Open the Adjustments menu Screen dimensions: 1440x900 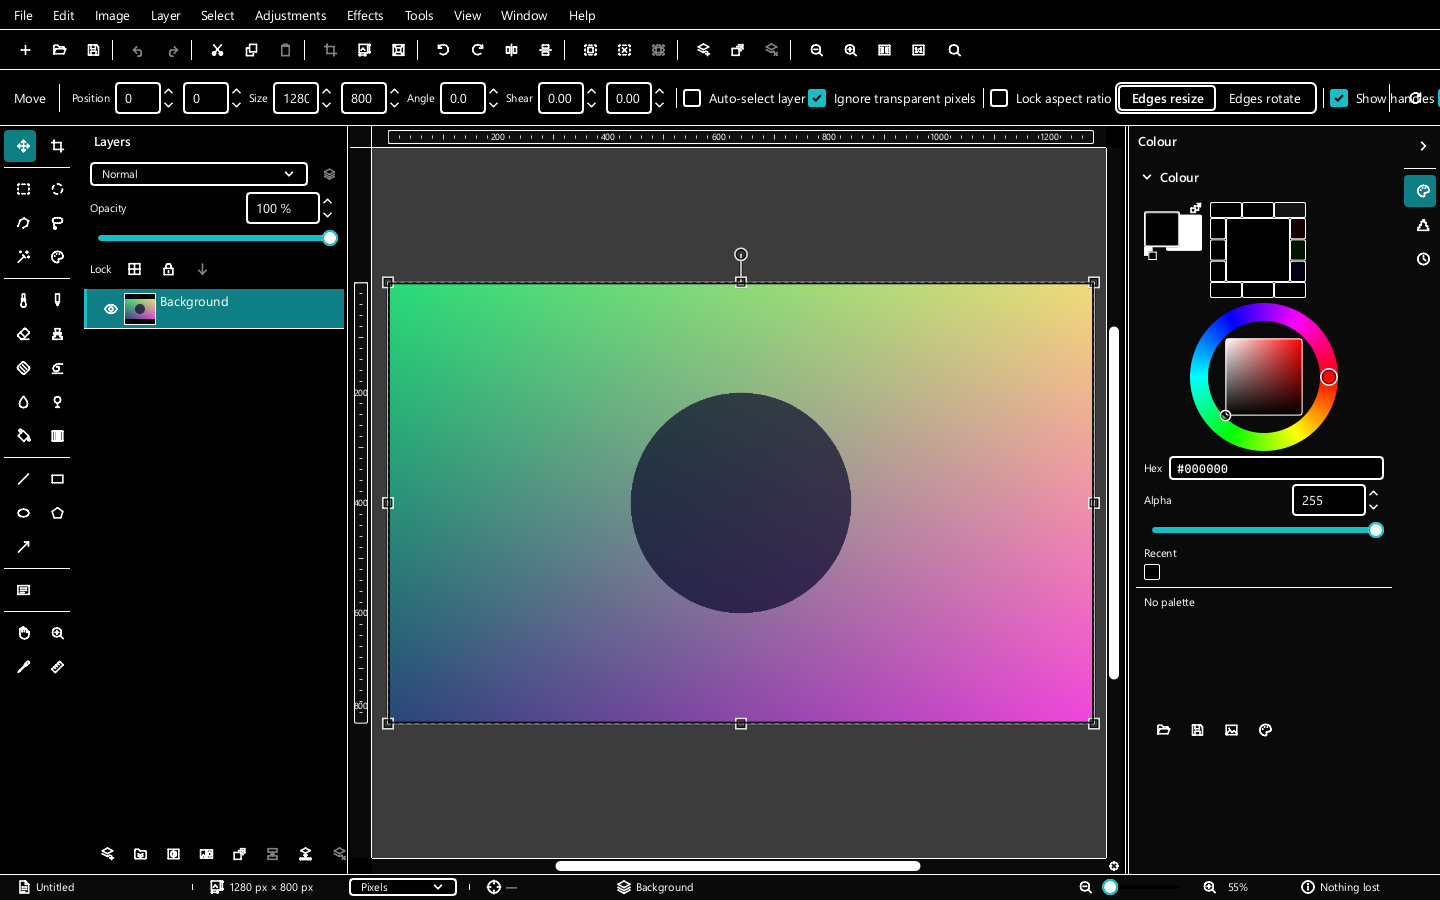pyautogui.click(x=290, y=15)
